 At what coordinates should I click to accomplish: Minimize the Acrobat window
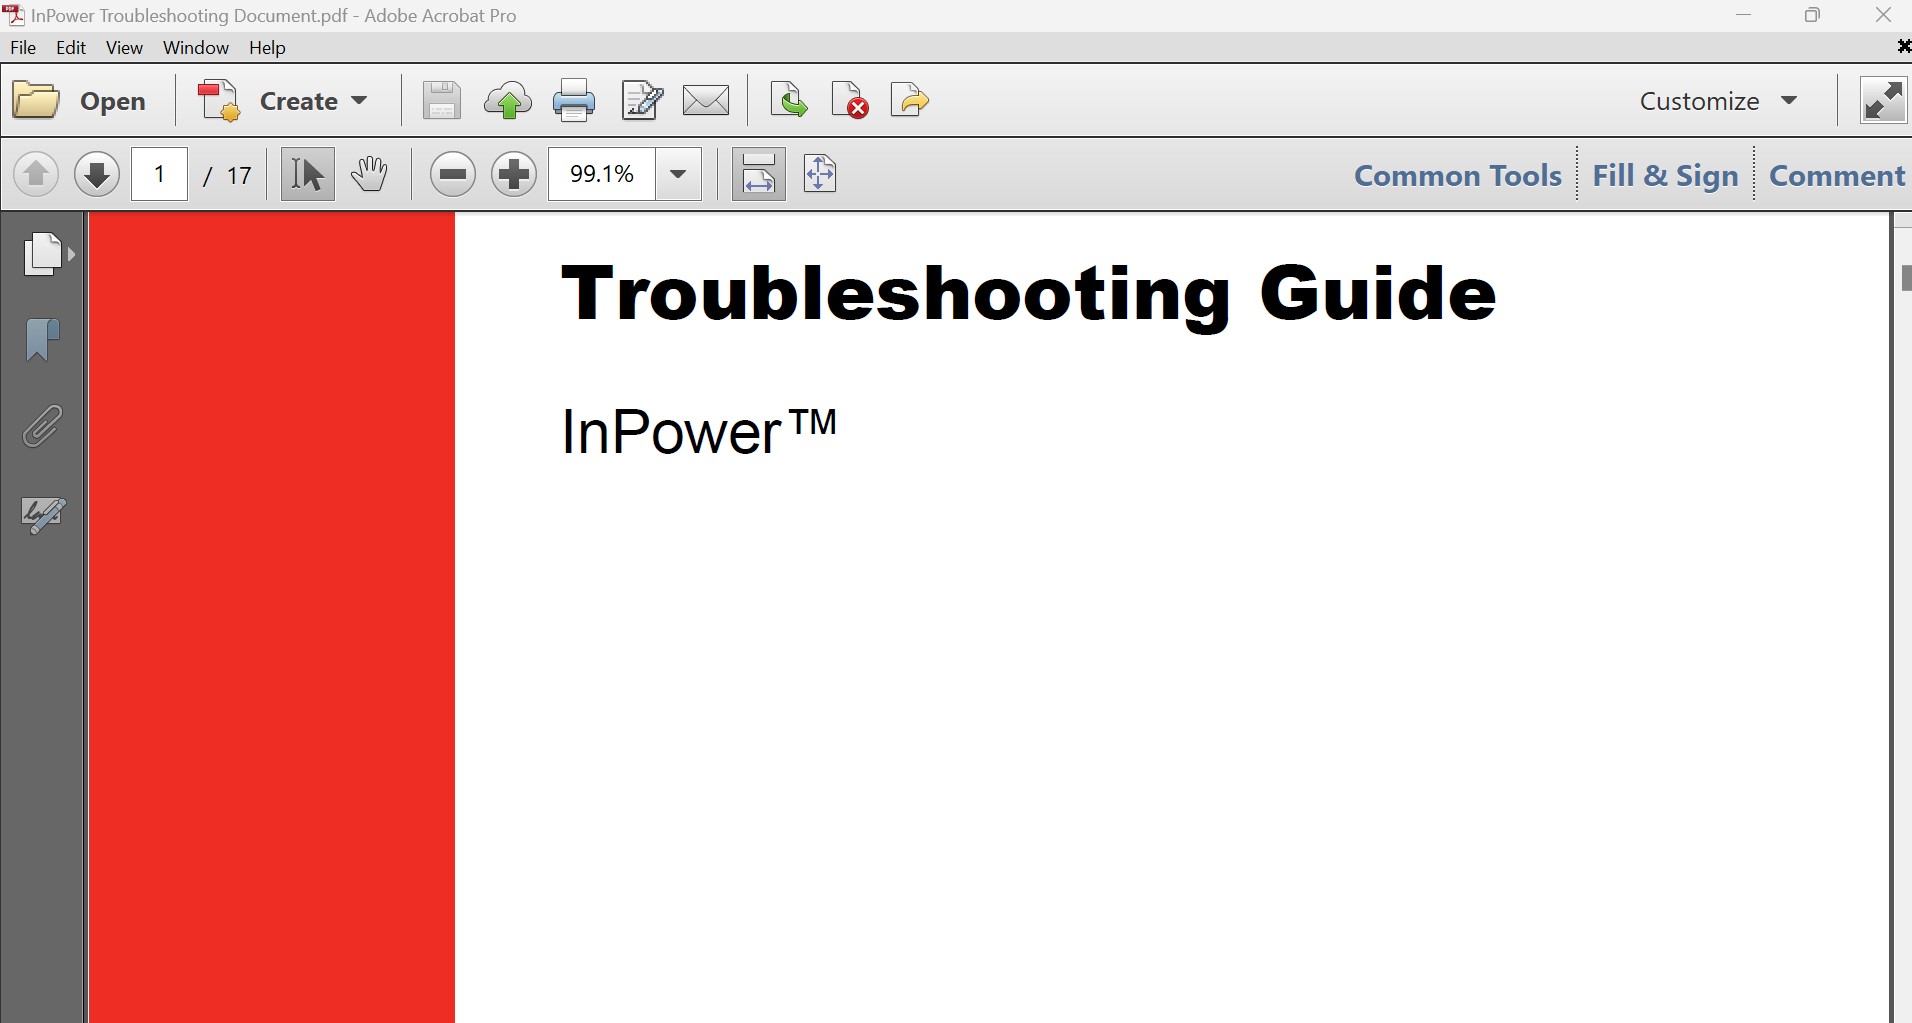(1744, 15)
